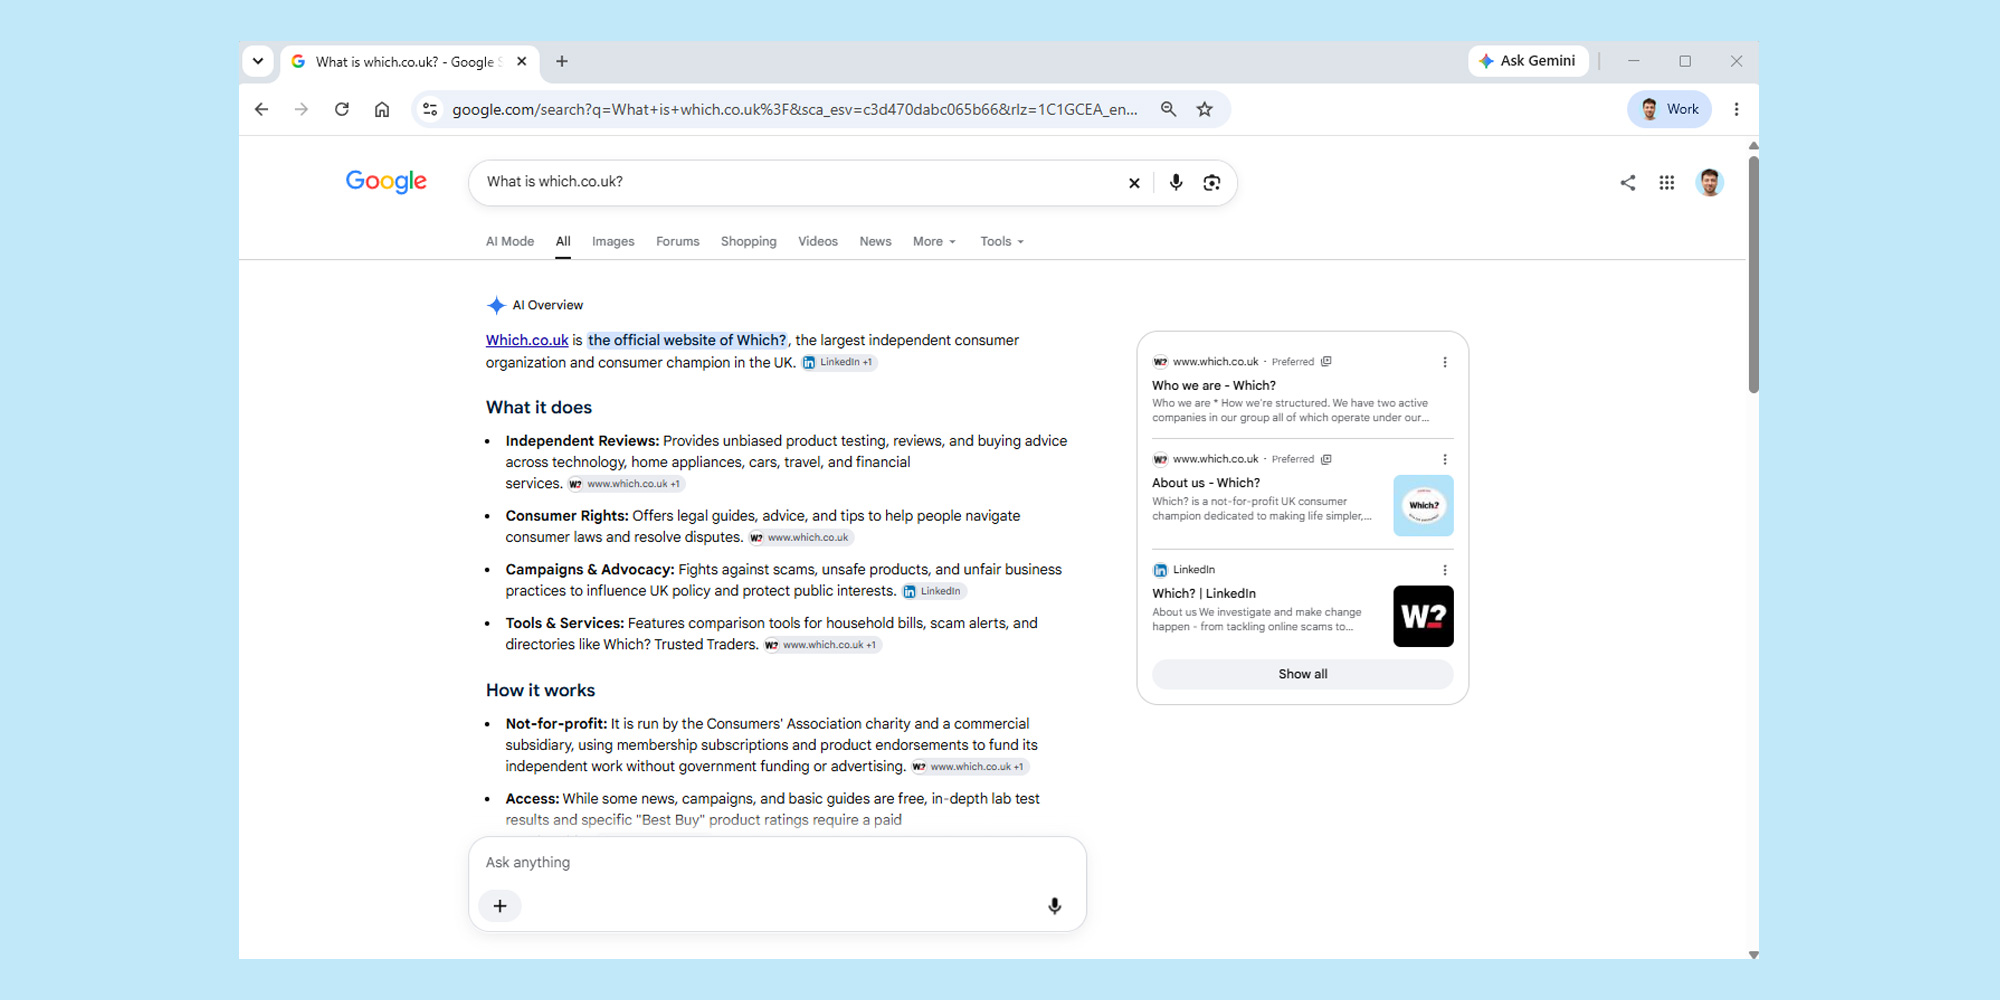The height and width of the screenshot is (1000, 2000).
Task: Click the plus button in Ask anything box
Action: click(x=500, y=906)
